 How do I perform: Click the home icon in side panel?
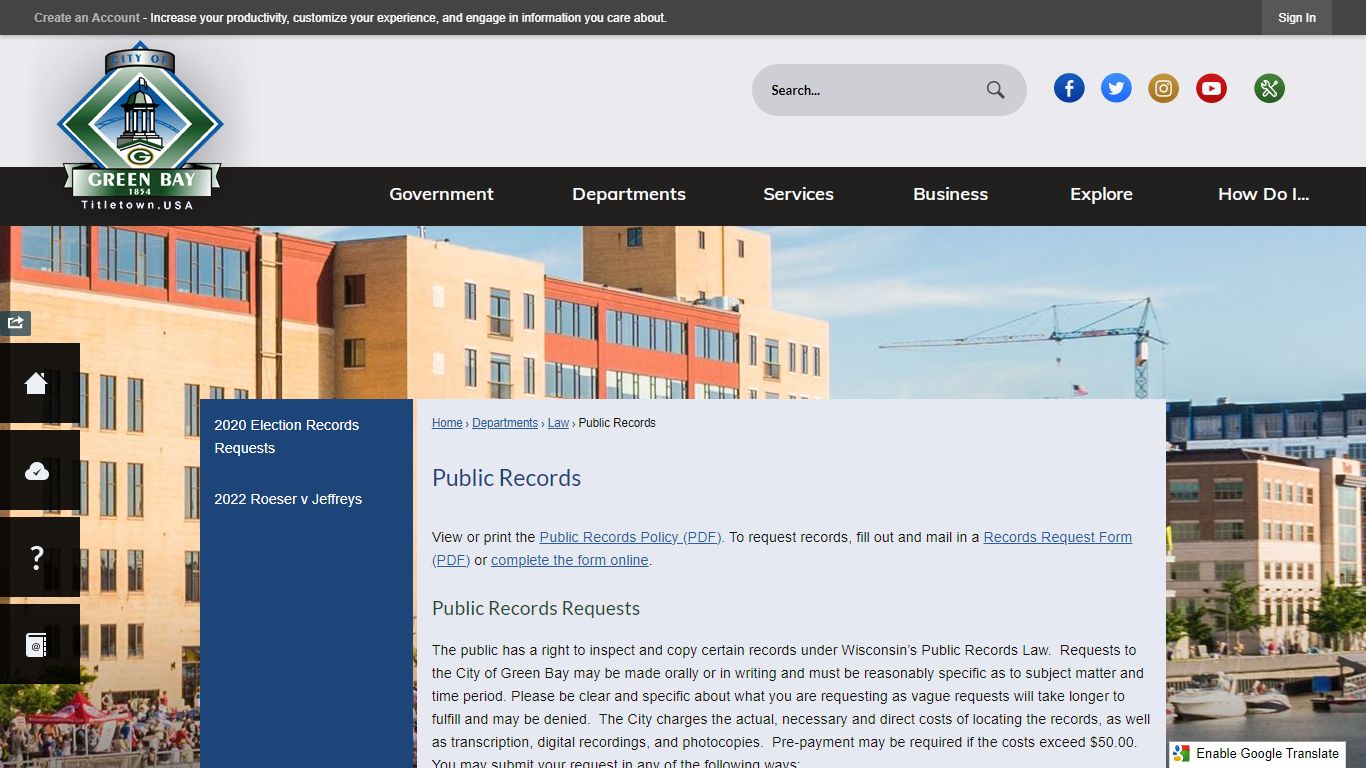38,383
